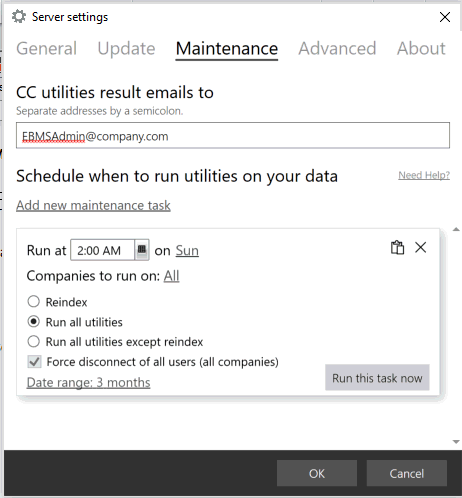Select the Reindex radio button

click(34, 302)
